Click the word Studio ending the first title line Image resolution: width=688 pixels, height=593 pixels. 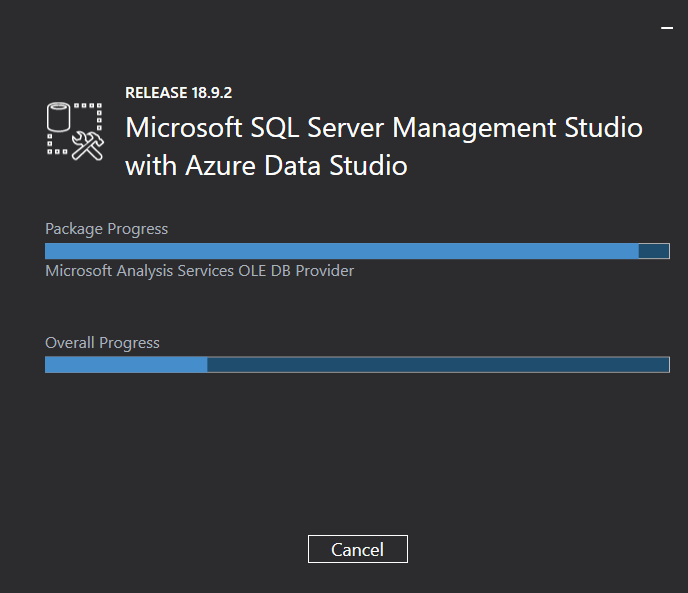click(x=603, y=127)
